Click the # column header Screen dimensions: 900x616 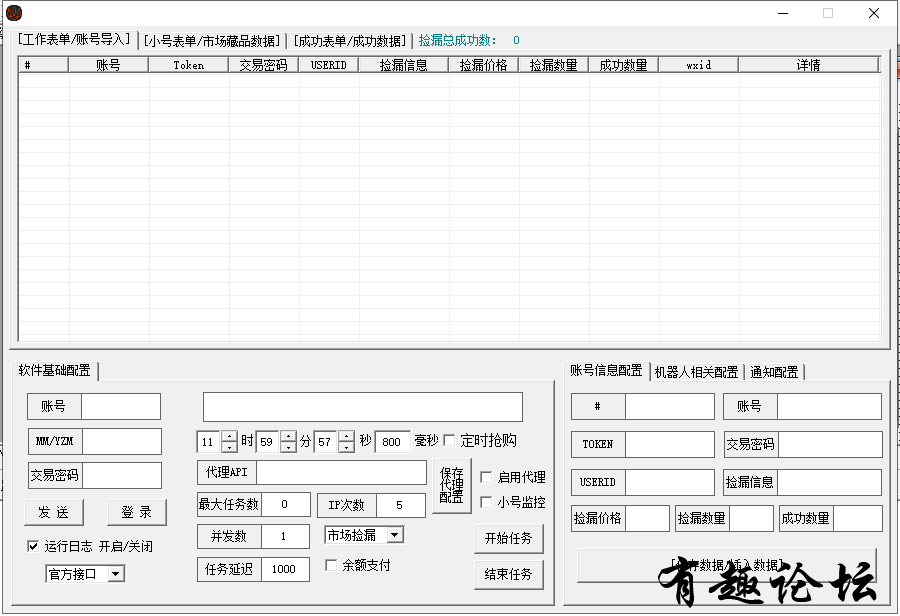44,65
